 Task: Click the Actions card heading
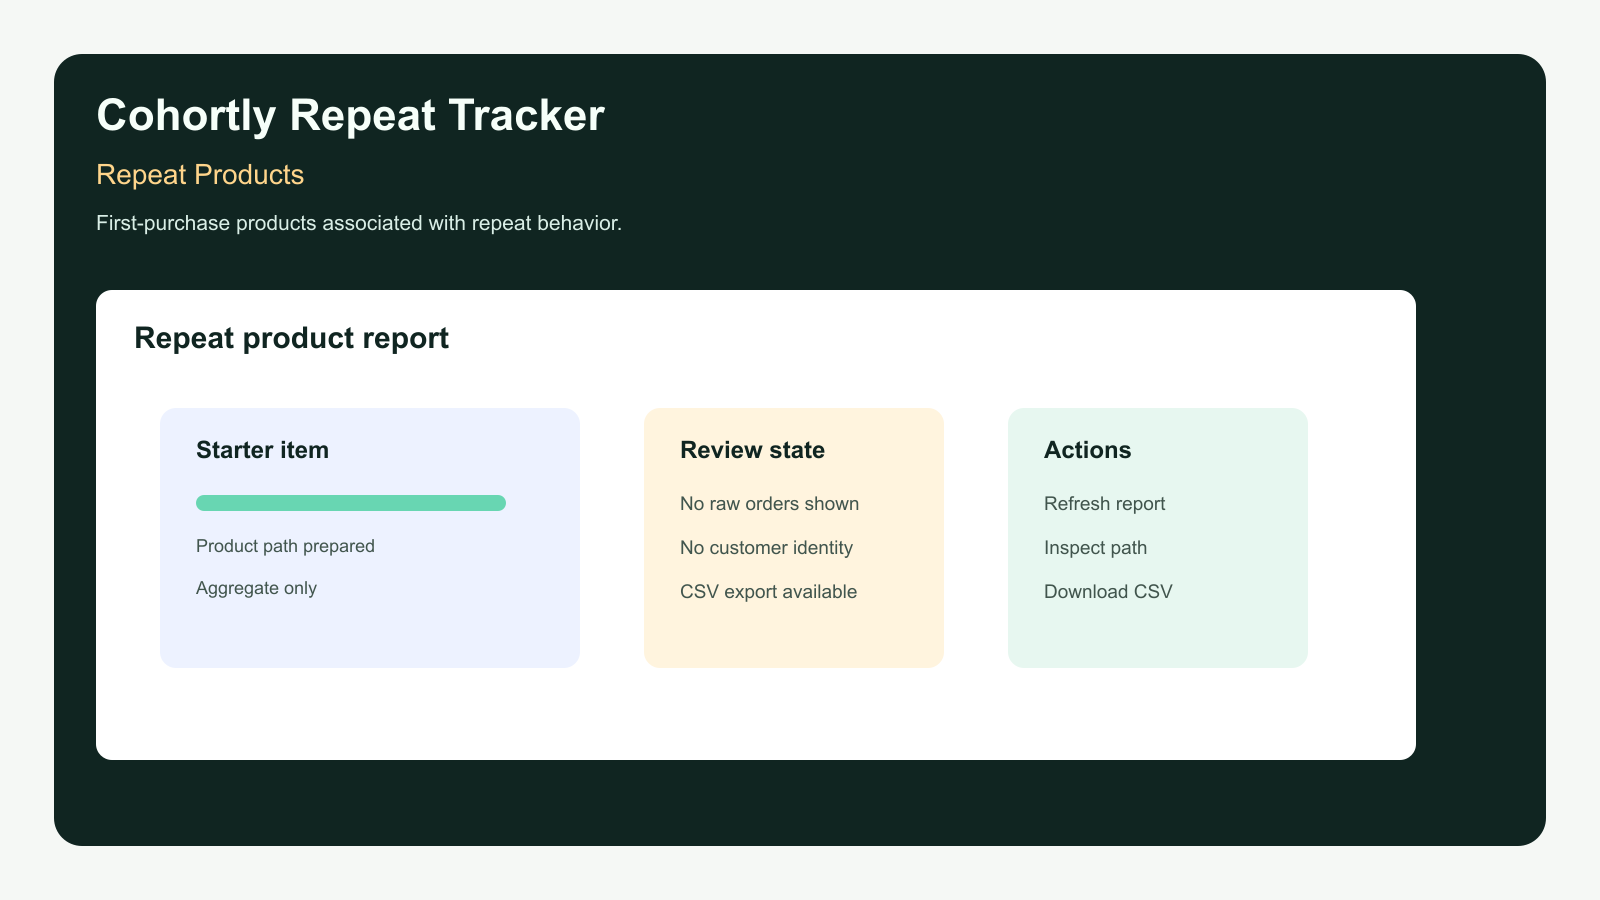(1087, 450)
